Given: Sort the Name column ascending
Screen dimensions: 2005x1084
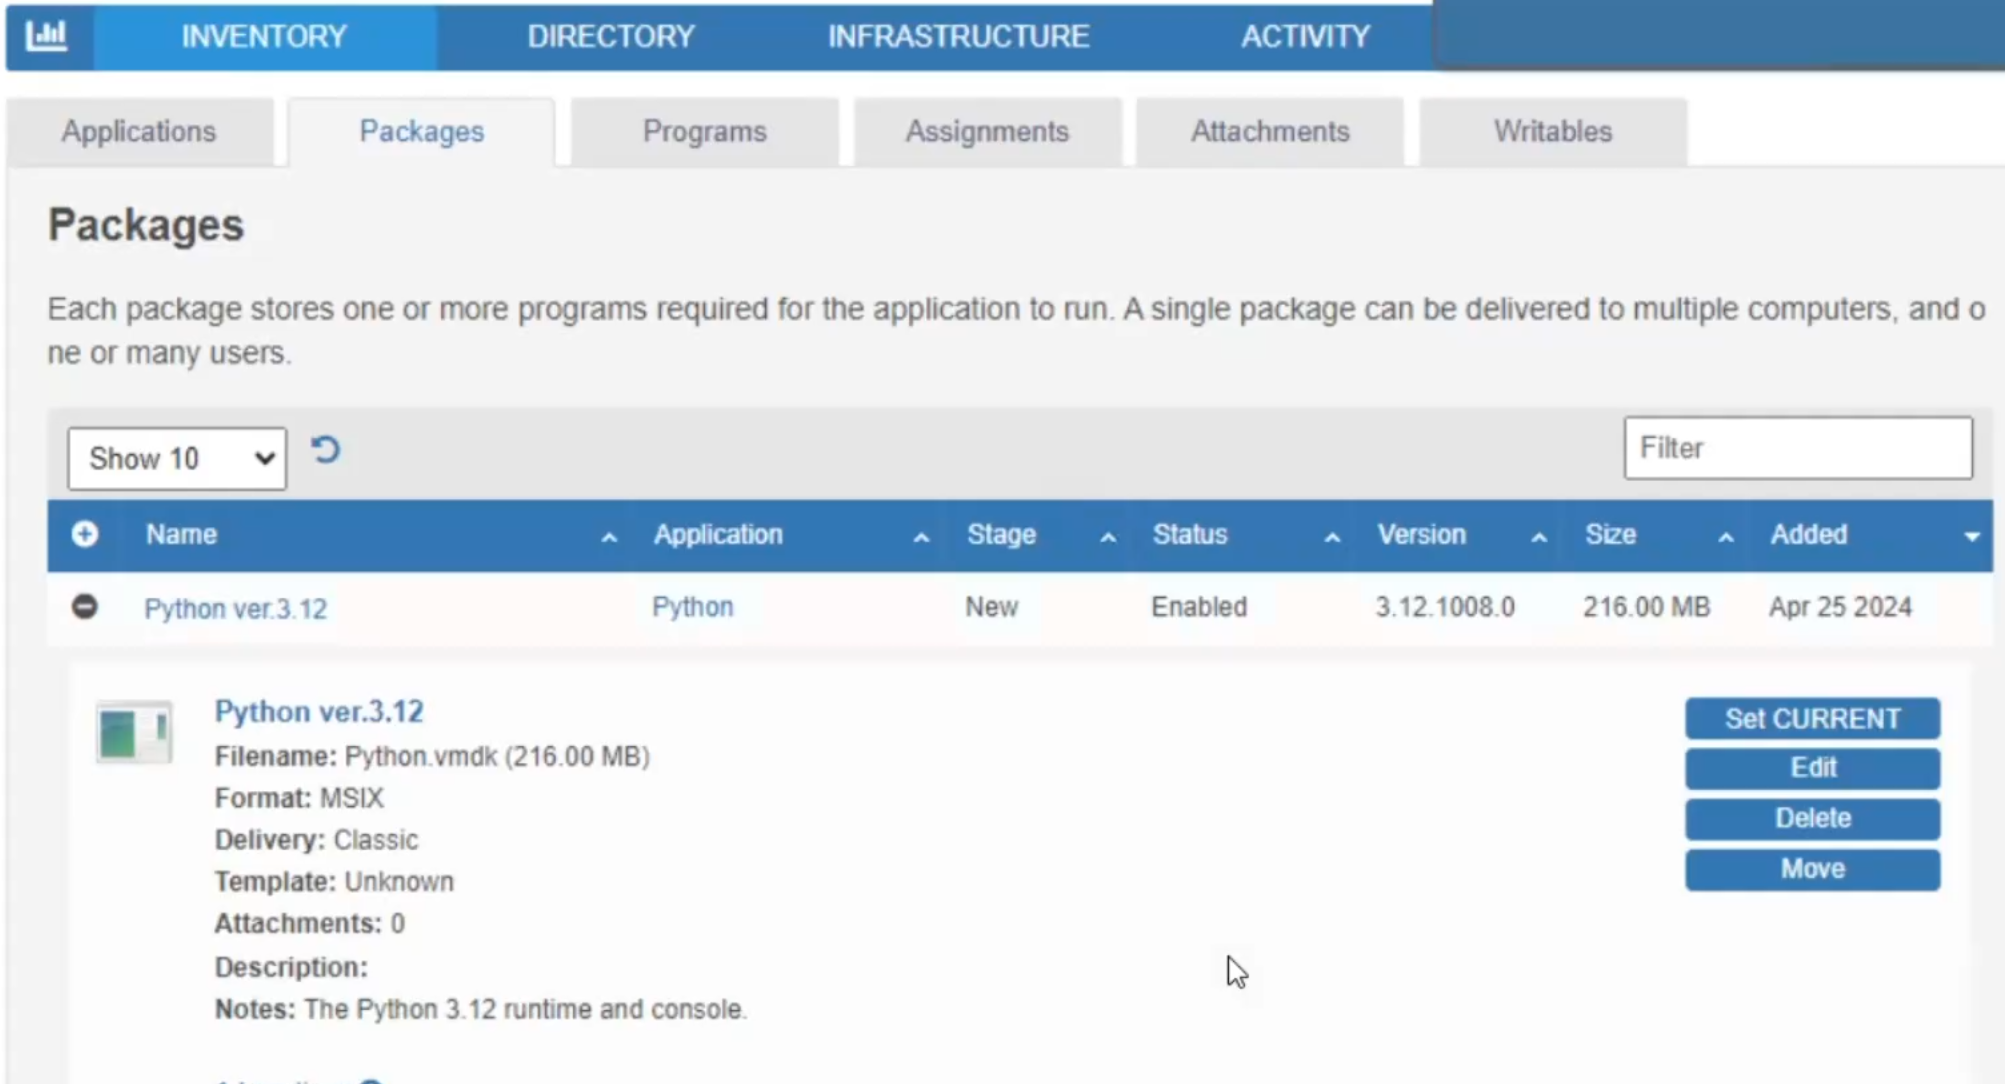Looking at the screenshot, I should coord(609,537).
